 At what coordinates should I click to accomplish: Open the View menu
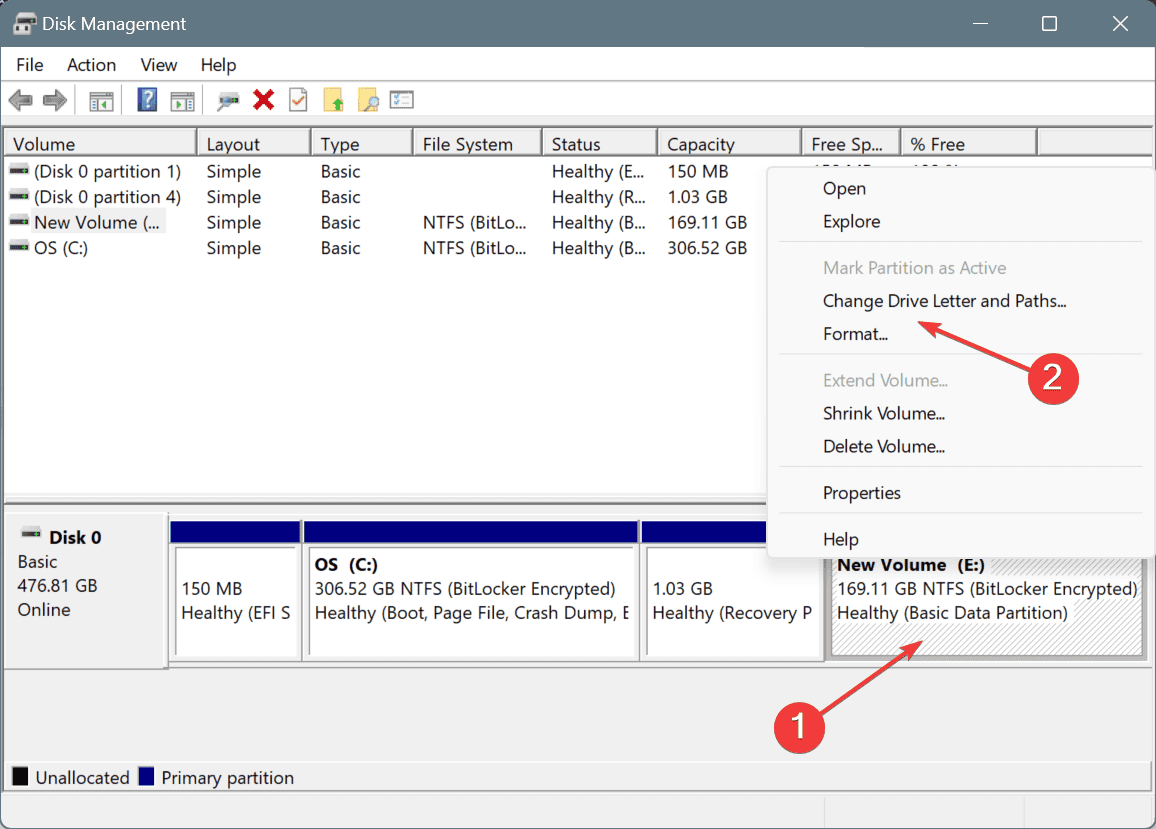pyautogui.click(x=159, y=65)
